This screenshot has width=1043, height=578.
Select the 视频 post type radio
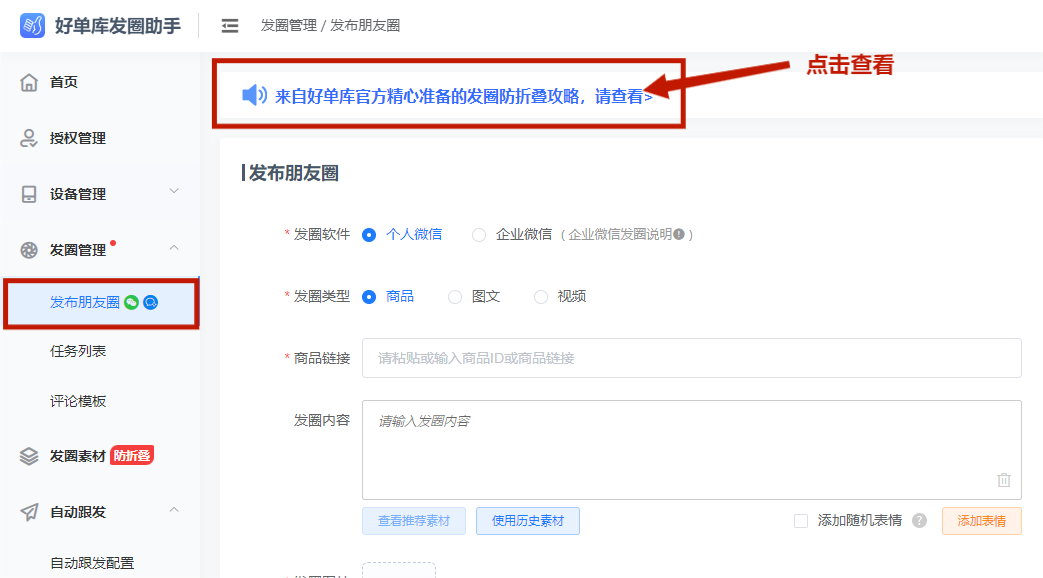click(x=541, y=297)
